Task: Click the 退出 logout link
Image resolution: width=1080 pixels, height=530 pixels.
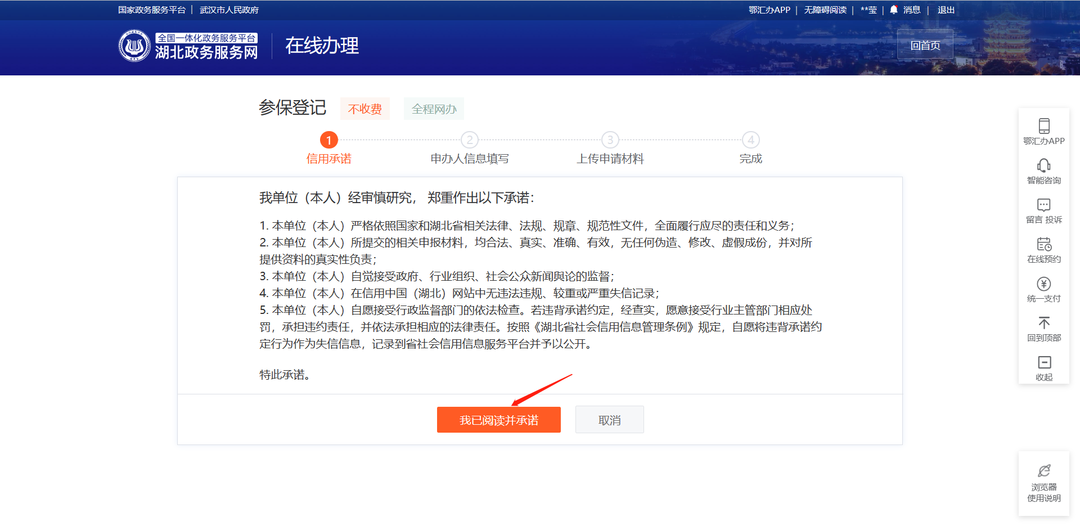Action: point(946,10)
